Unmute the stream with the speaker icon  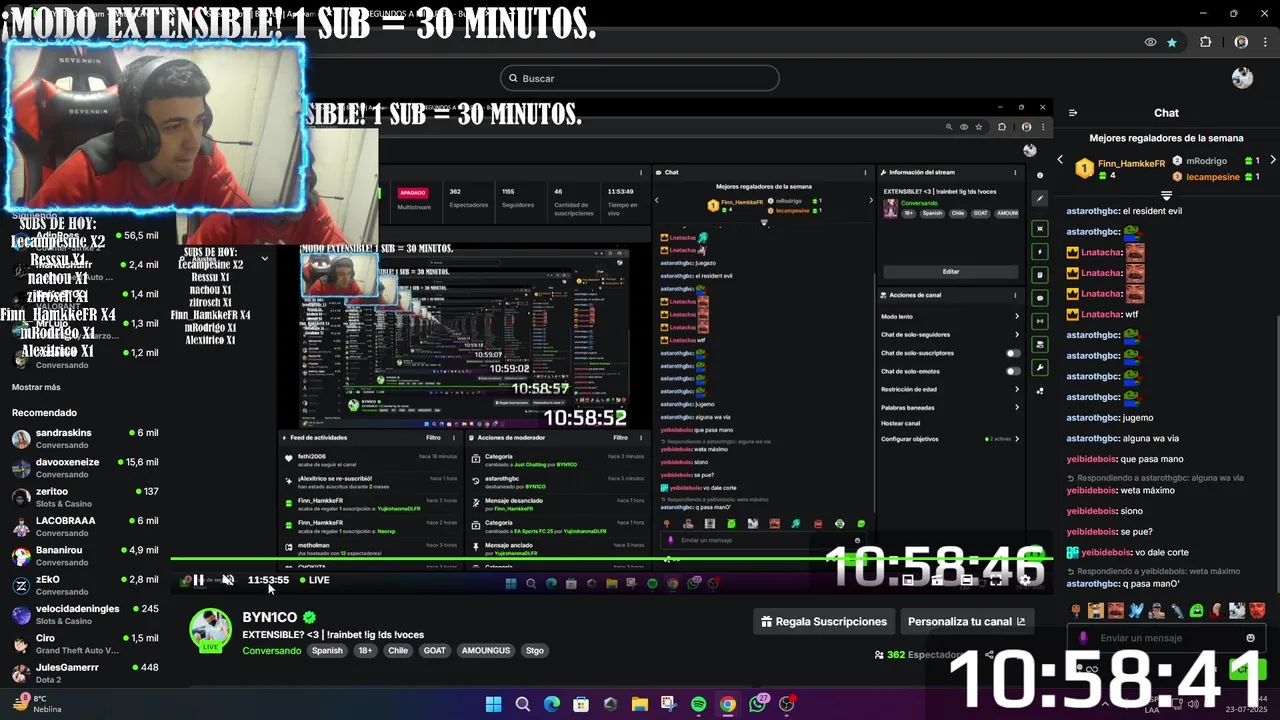[x=228, y=580]
